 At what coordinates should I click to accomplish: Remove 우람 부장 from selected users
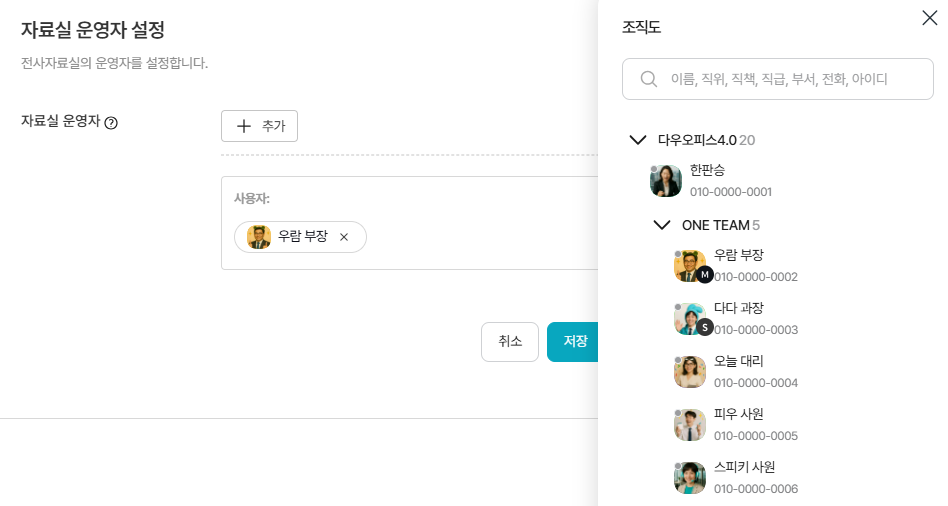point(344,238)
